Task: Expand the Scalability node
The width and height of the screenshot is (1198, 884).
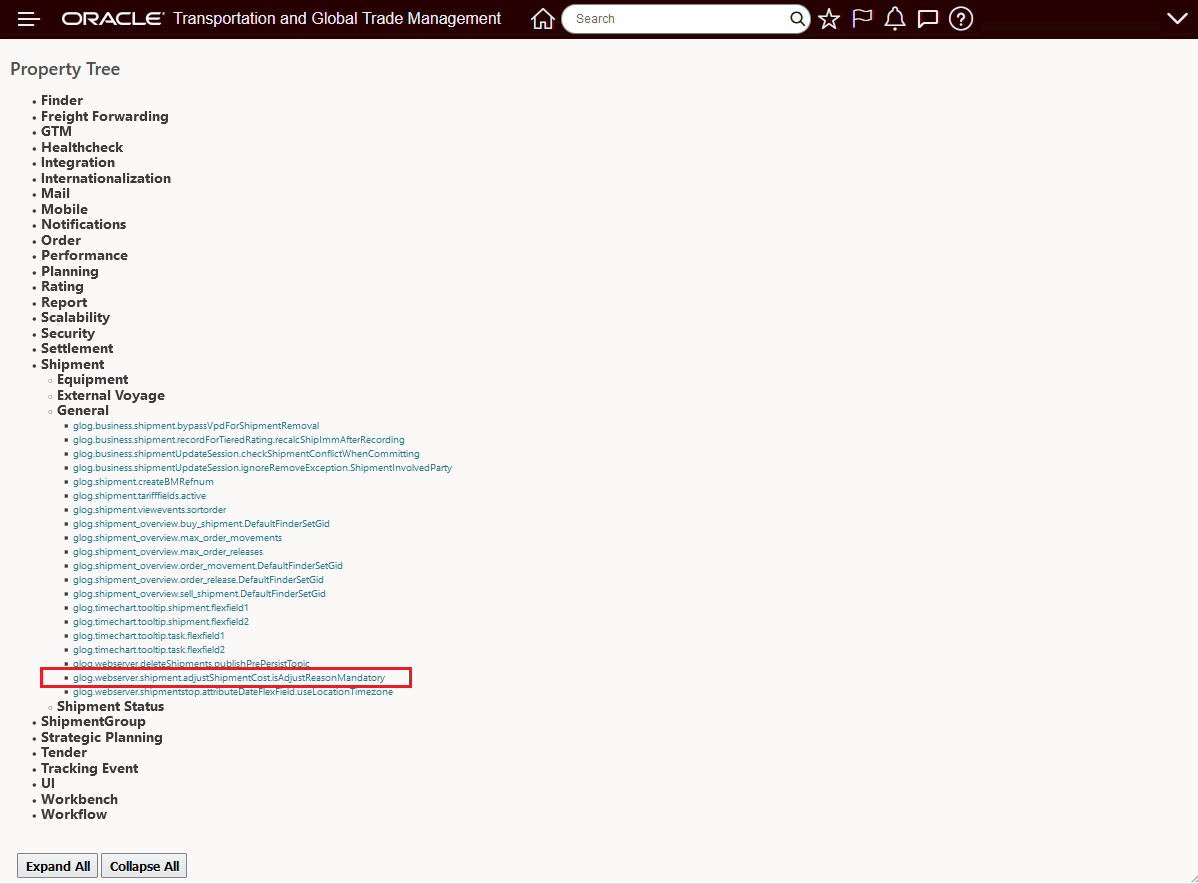Action: point(75,318)
